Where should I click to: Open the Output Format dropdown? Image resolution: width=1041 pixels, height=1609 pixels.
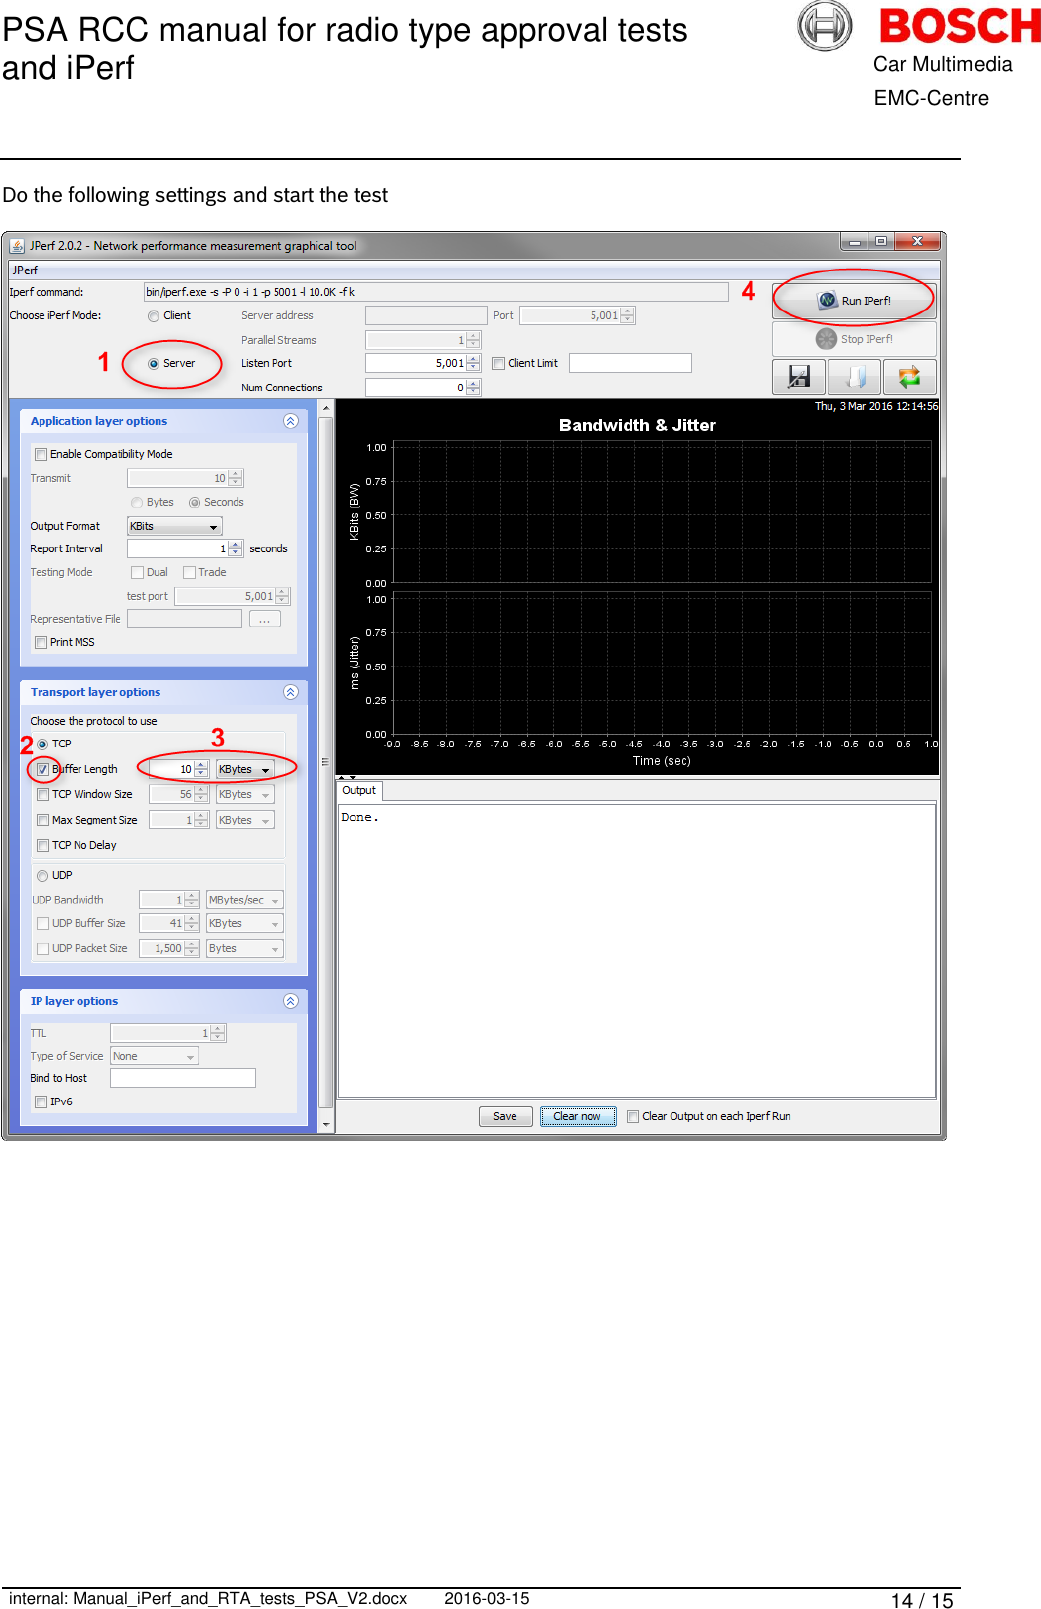(x=174, y=526)
